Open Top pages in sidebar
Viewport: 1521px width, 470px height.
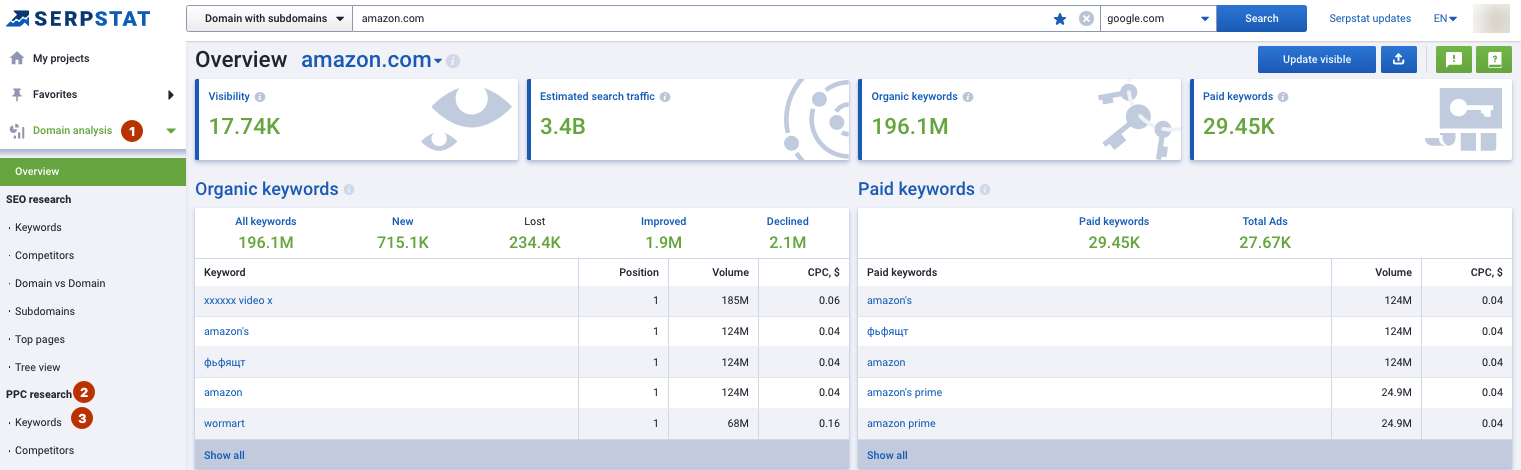click(40, 339)
